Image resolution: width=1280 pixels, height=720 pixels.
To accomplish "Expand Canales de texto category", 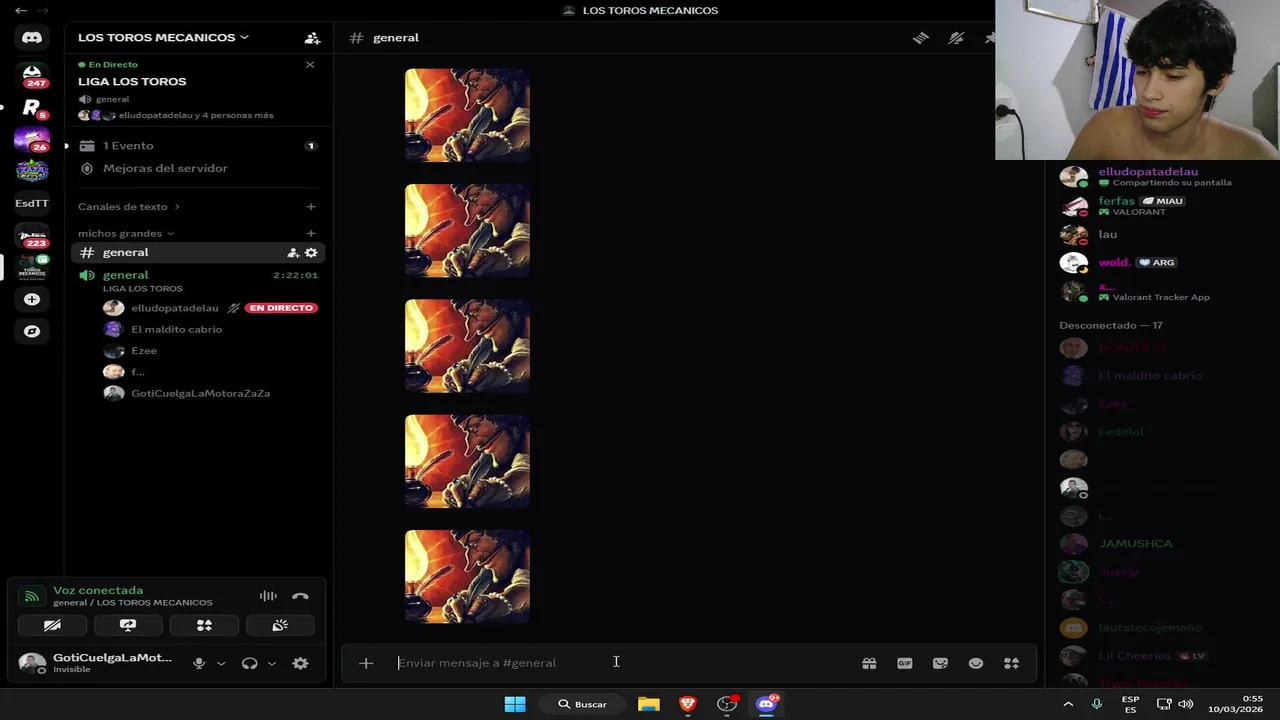I will point(129,207).
